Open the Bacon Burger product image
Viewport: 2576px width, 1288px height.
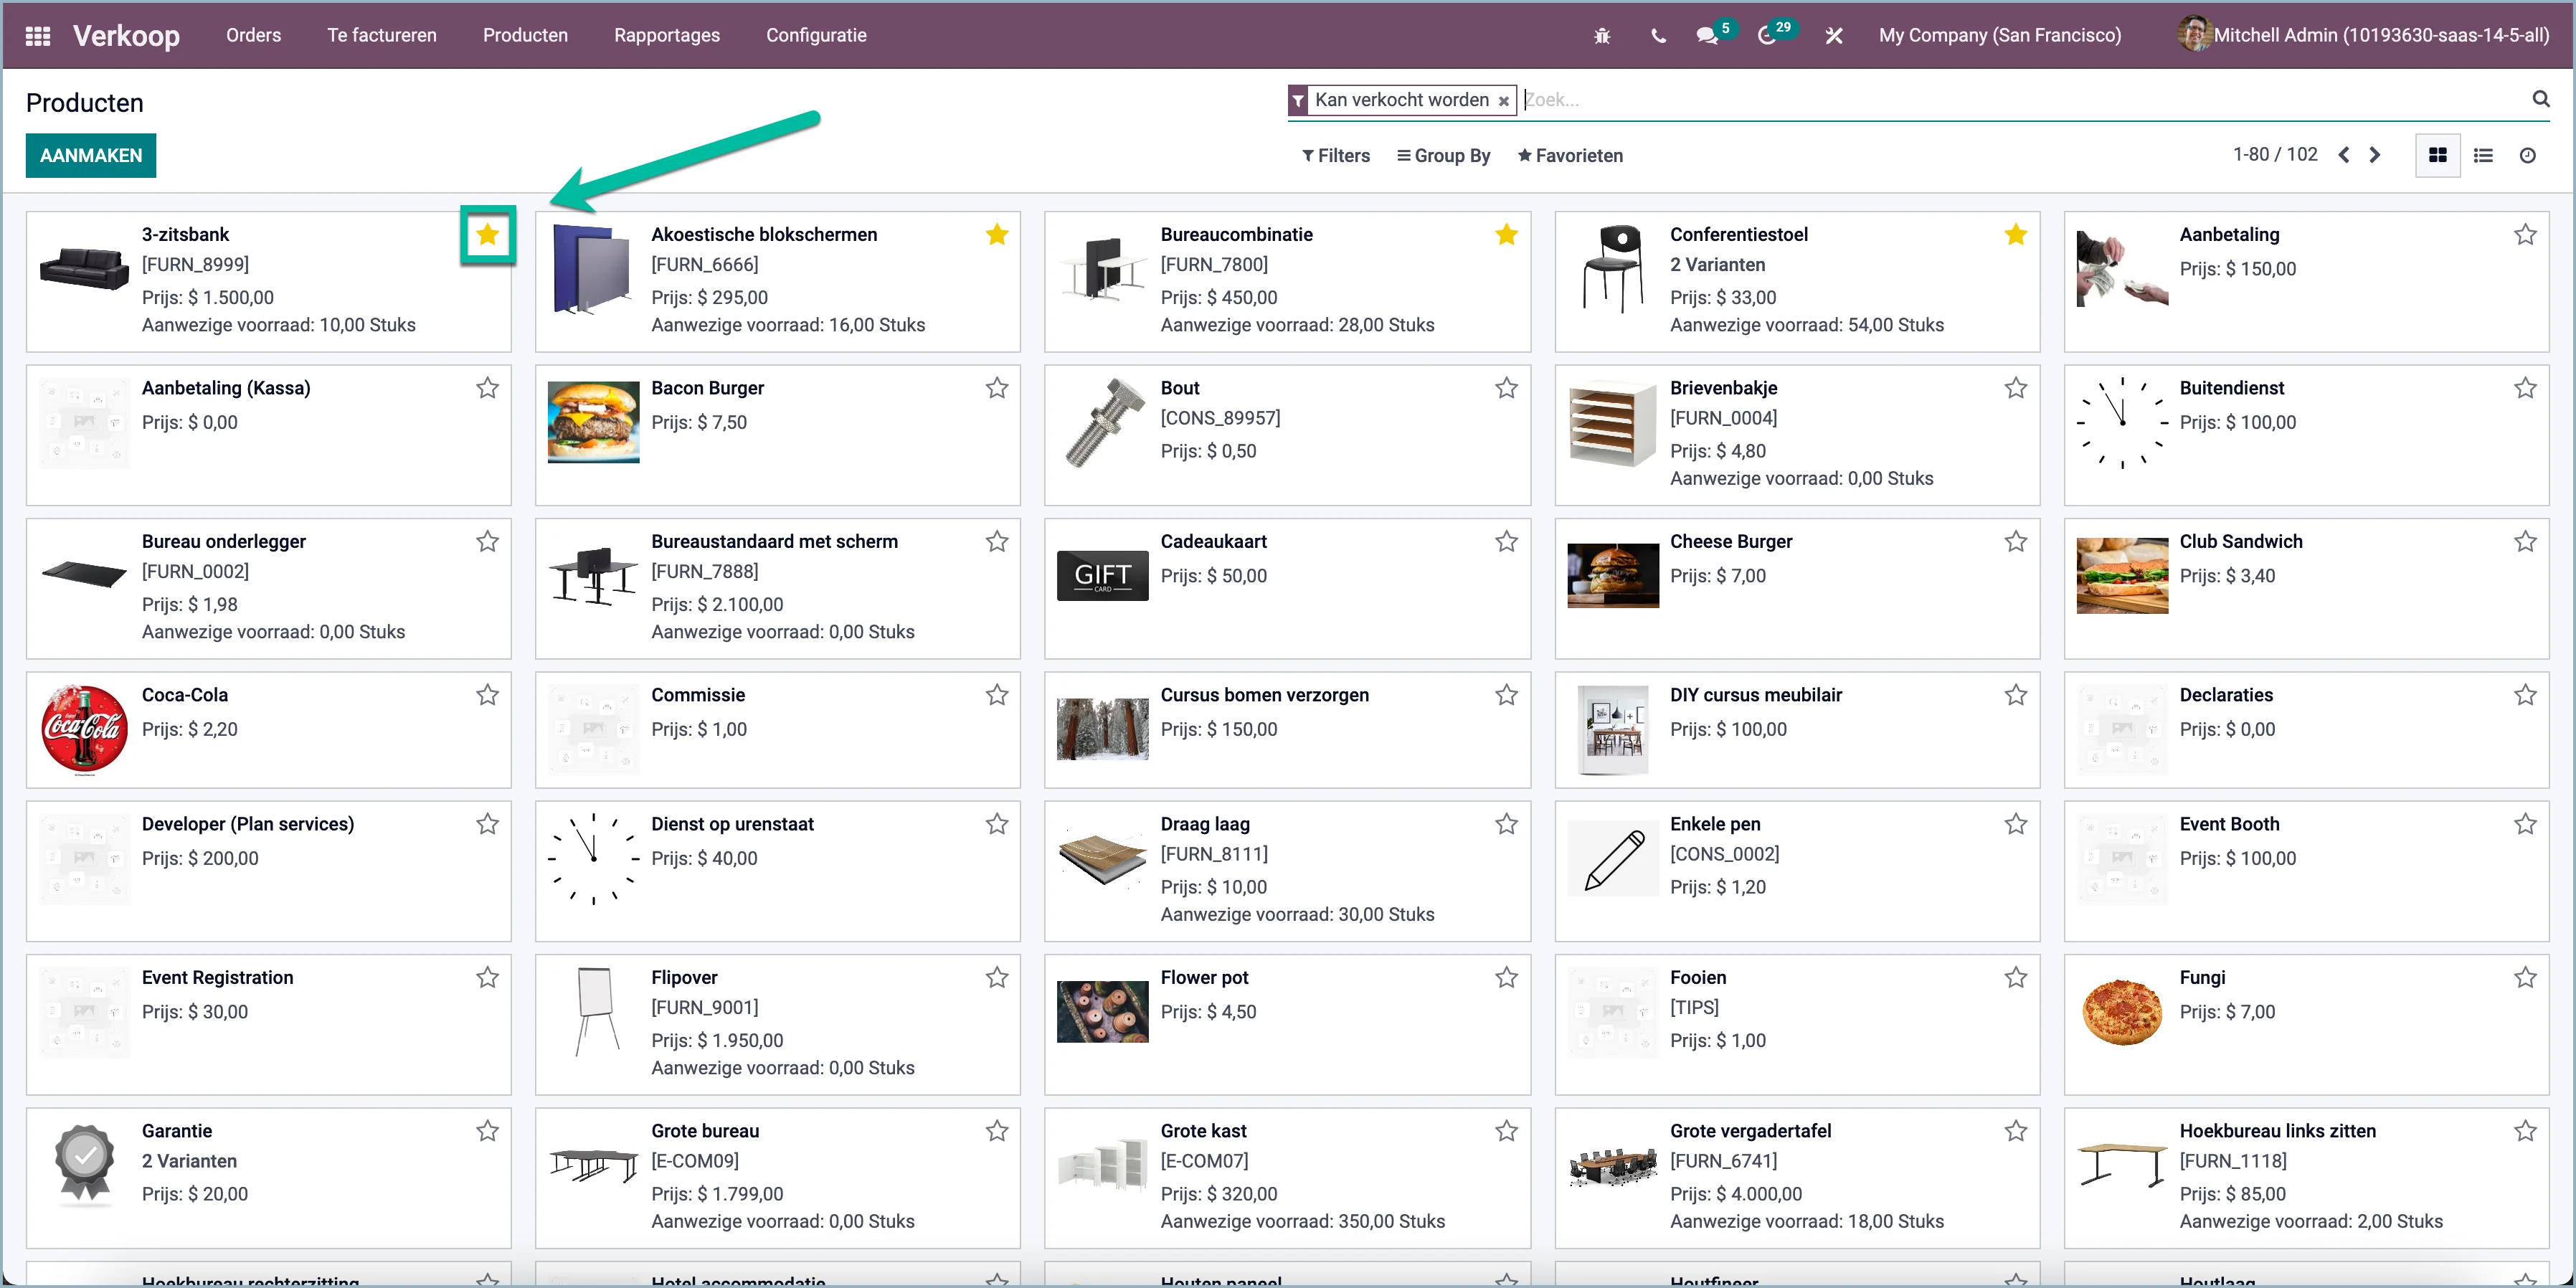(x=593, y=422)
